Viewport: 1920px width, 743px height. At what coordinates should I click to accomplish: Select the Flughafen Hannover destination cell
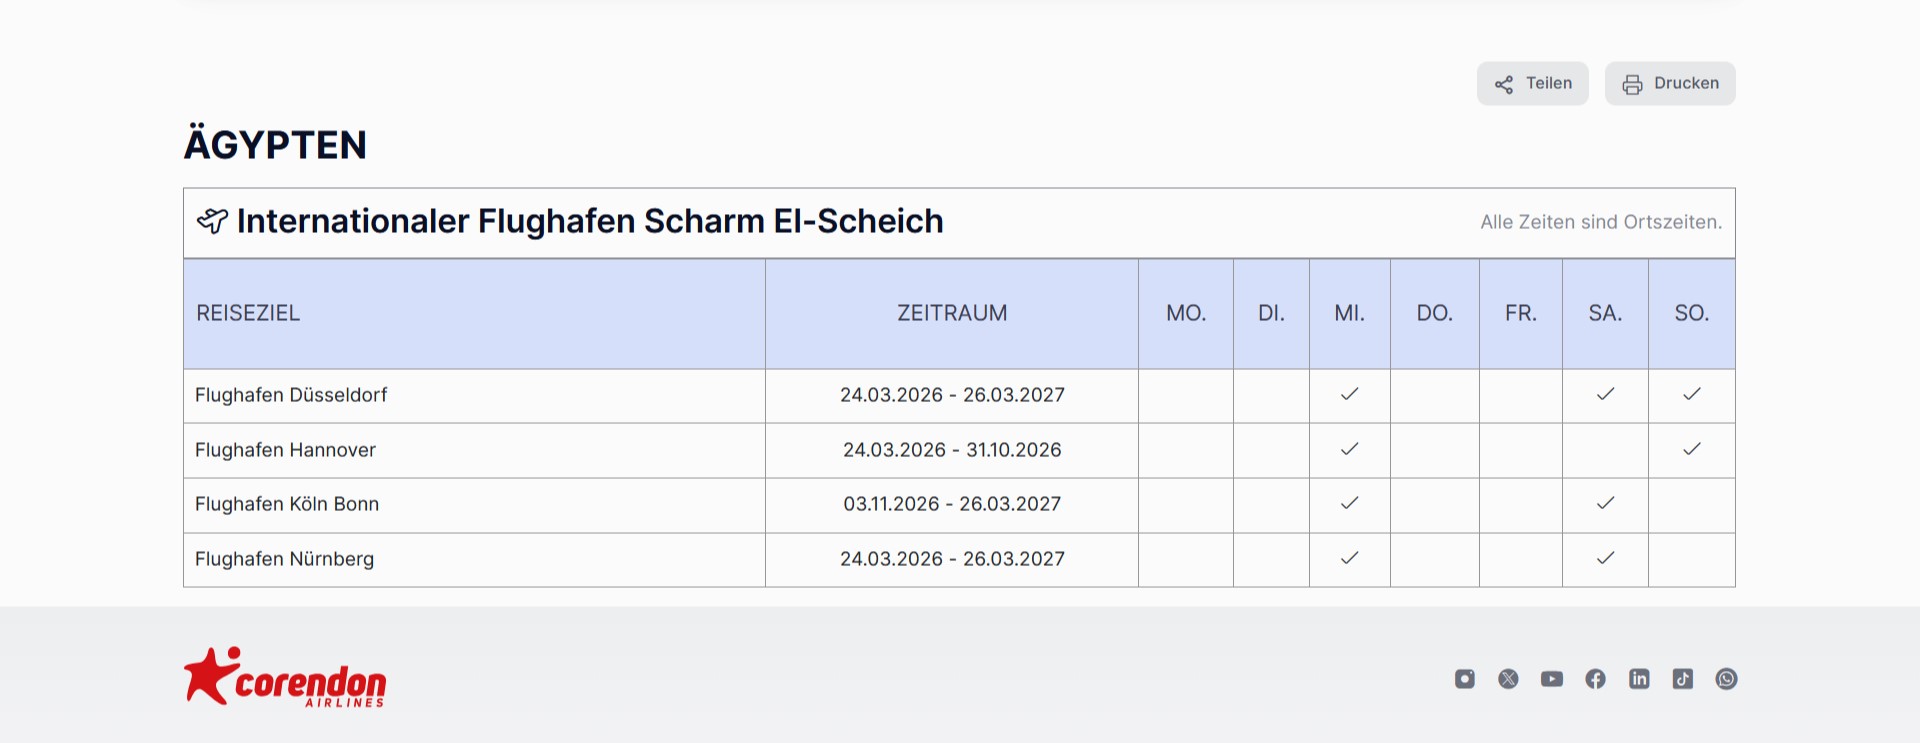pos(285,450)
